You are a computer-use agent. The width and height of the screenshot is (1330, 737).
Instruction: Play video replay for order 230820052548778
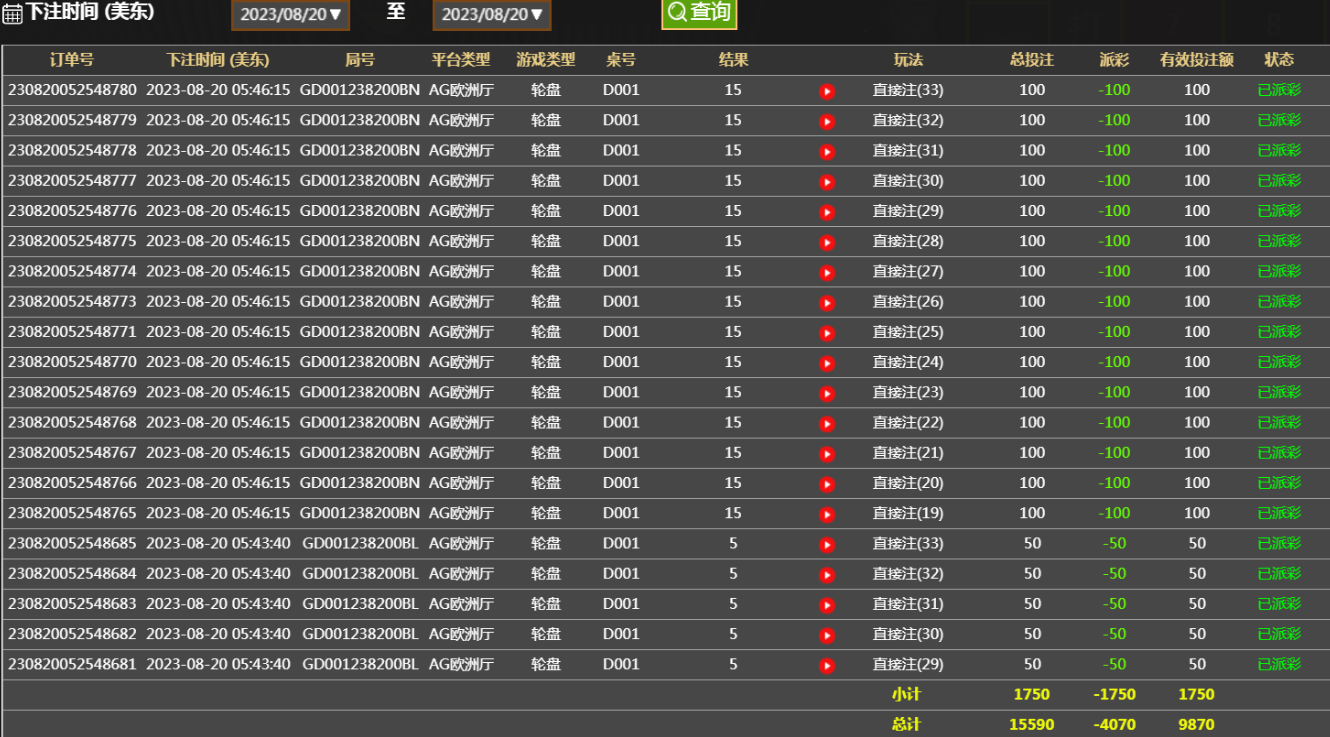(827, 152)
